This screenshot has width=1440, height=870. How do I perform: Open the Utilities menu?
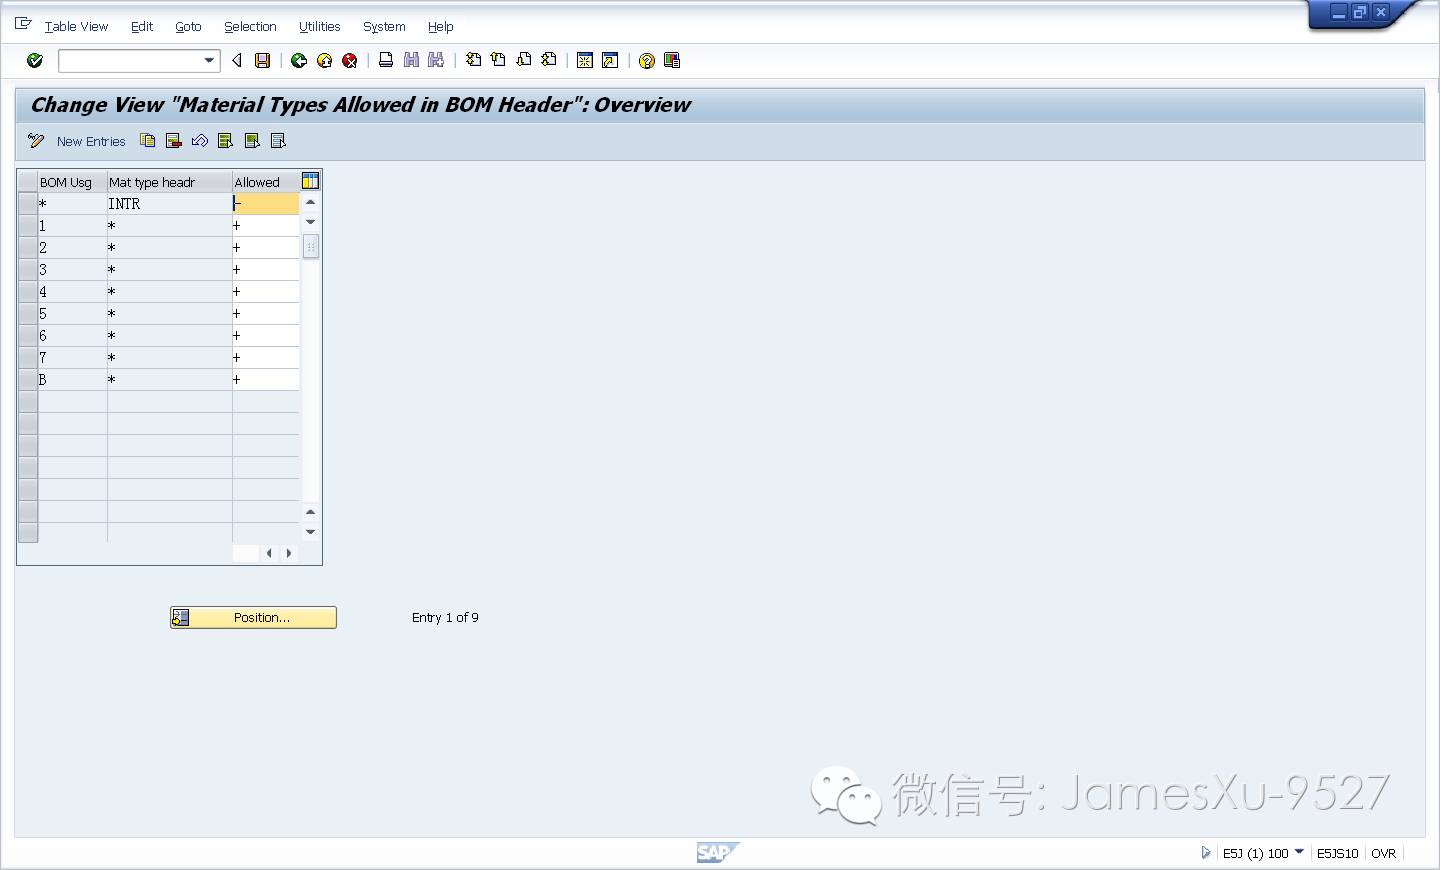coord(319,27)
